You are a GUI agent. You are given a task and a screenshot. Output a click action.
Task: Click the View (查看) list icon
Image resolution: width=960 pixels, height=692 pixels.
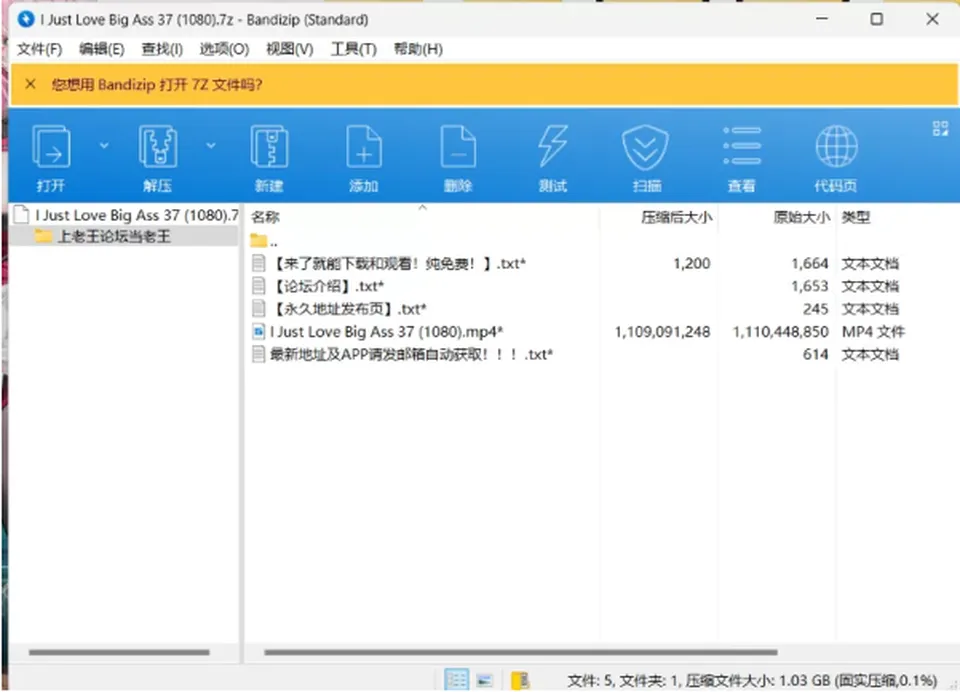click(741, 146)
